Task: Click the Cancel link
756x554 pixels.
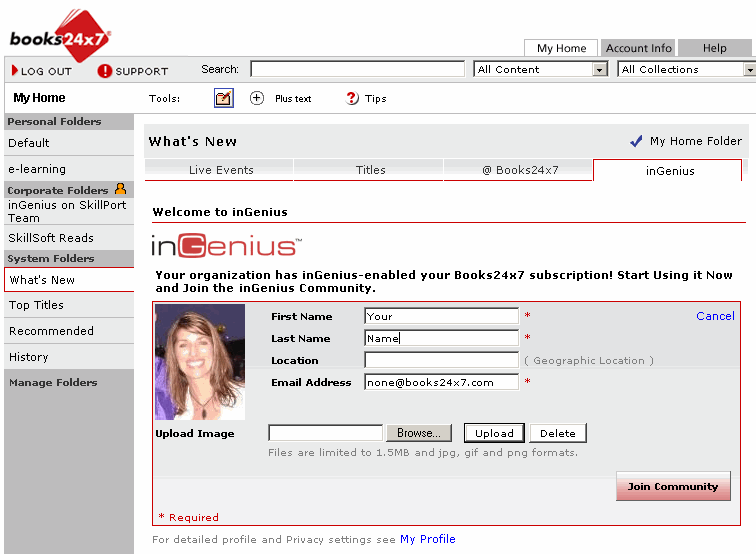Action: coord(716,316)
